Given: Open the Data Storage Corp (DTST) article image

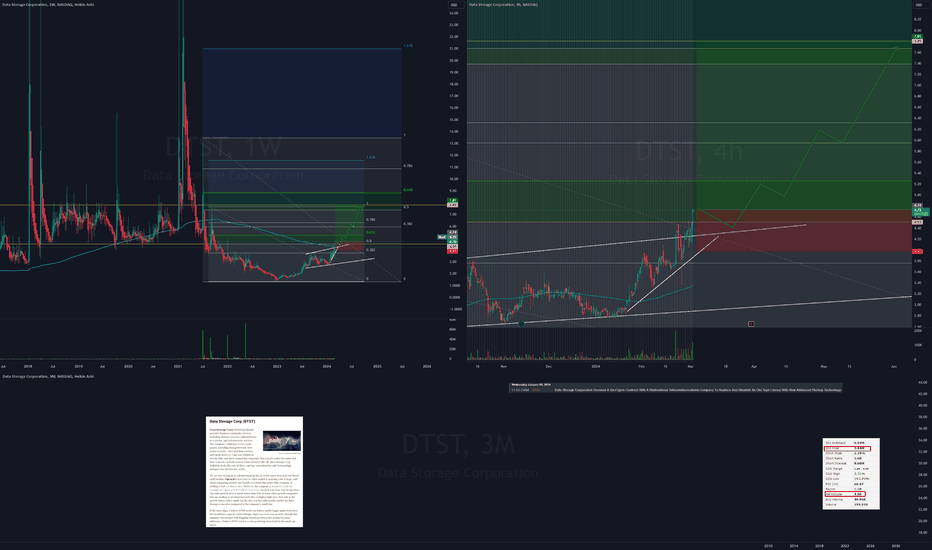Looking at the screenshot, I should (x=254, y=472).
